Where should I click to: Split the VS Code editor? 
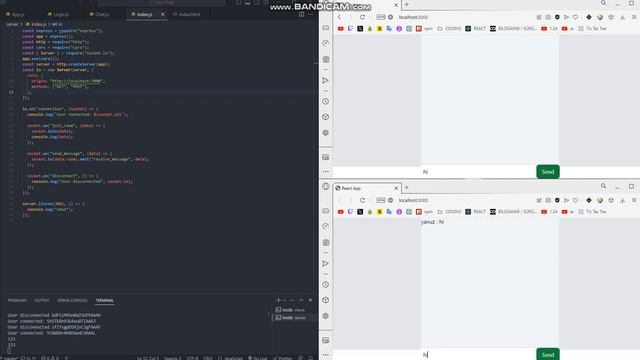point(301,14)
